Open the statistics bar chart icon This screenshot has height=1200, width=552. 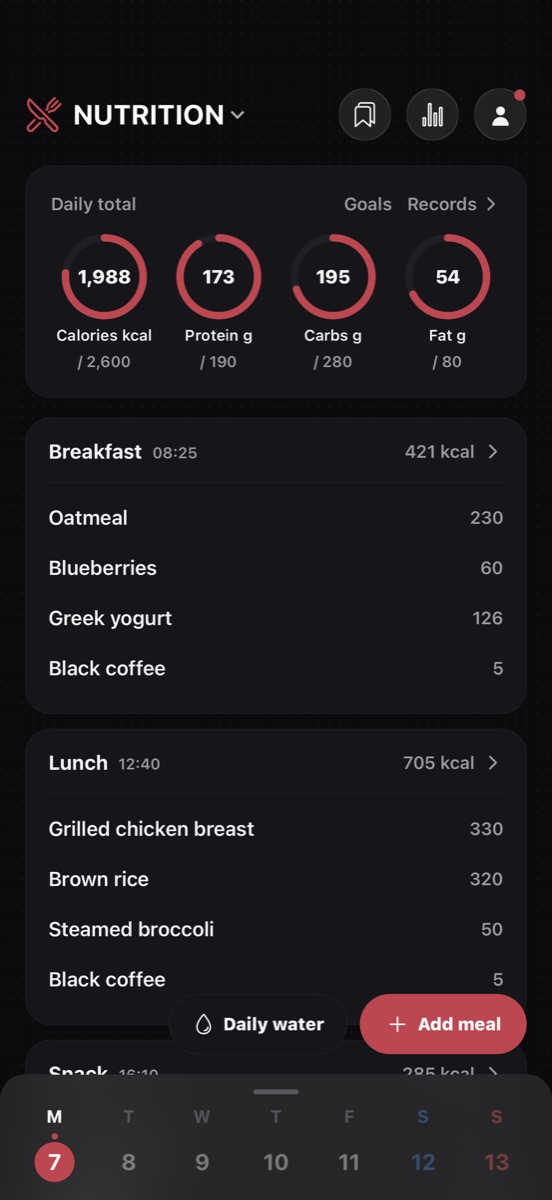[432, 115]
